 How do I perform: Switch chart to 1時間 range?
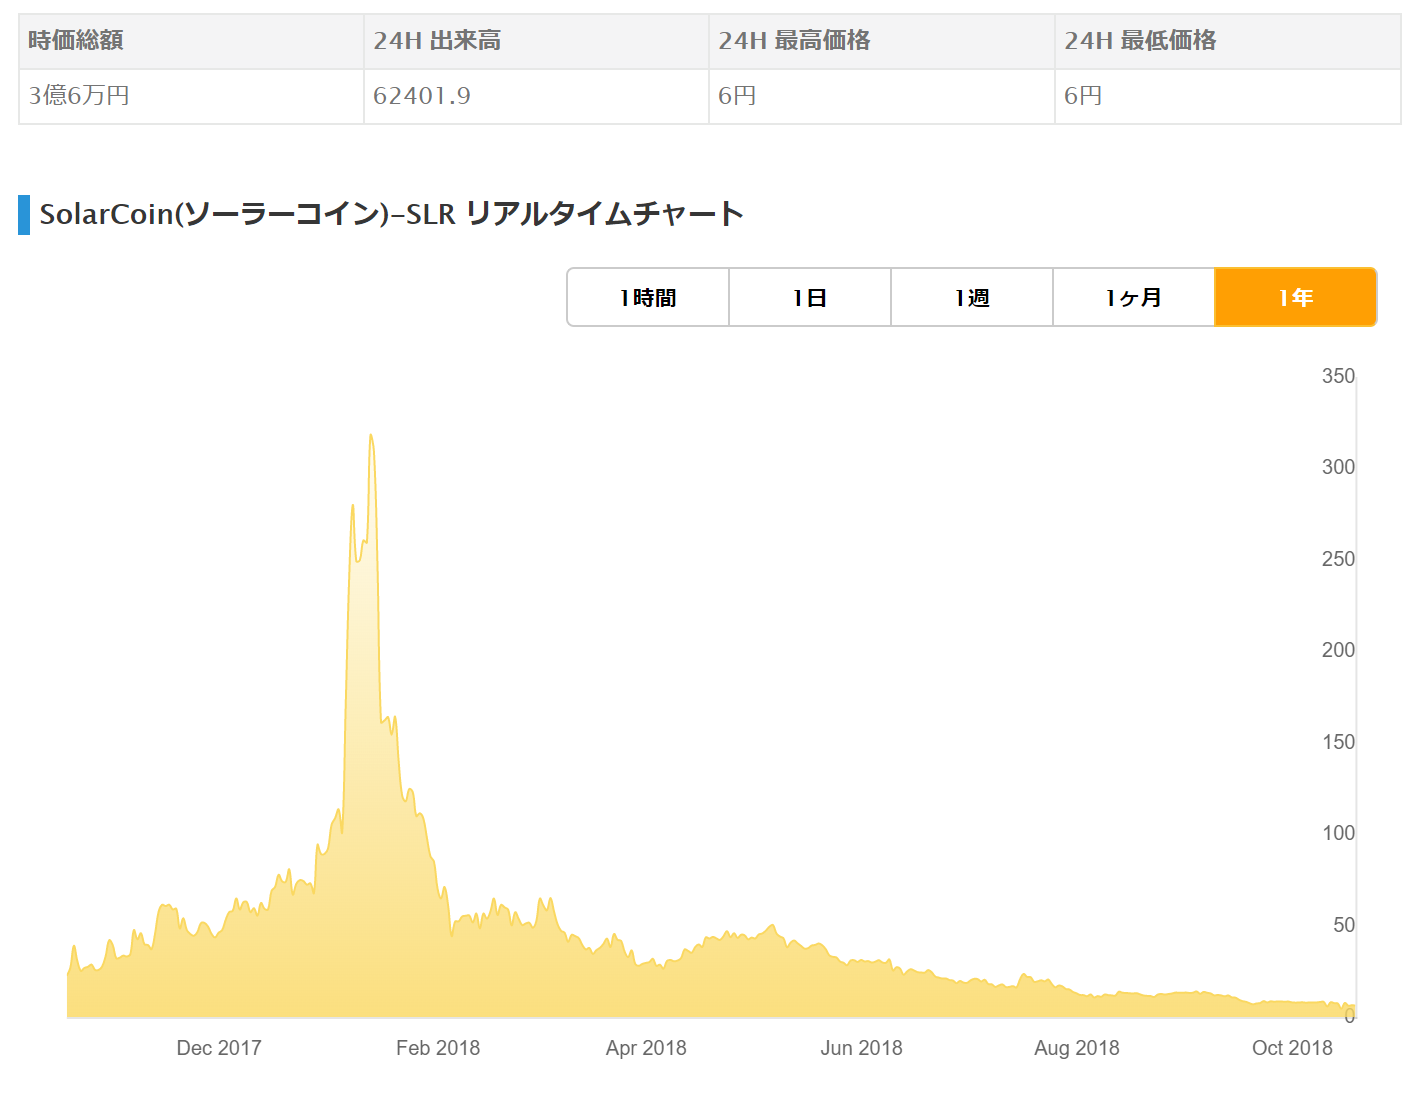click(648, 297)
